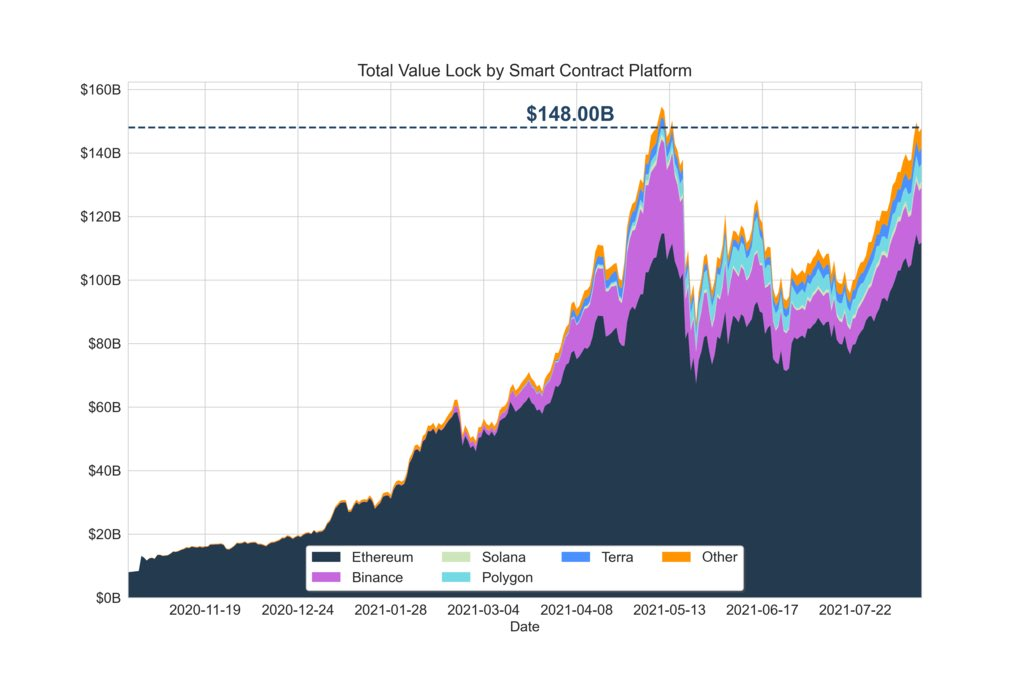Click the $148.00B annotation text
The image size is (1024, 683).
[x=570, y=114]
